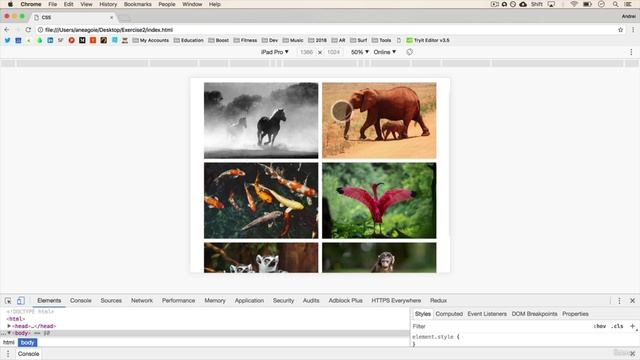640x360 pixels.
Task: Click the zebra photo thumbnail
Action: 261,120
